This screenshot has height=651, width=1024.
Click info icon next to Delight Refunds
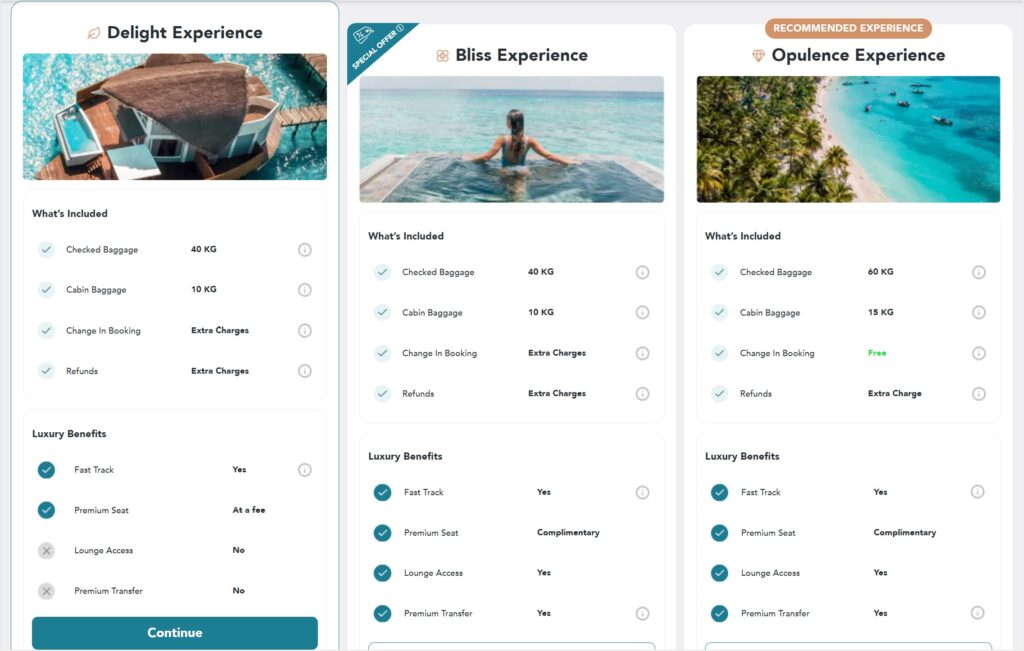click(x=304, y=371)
